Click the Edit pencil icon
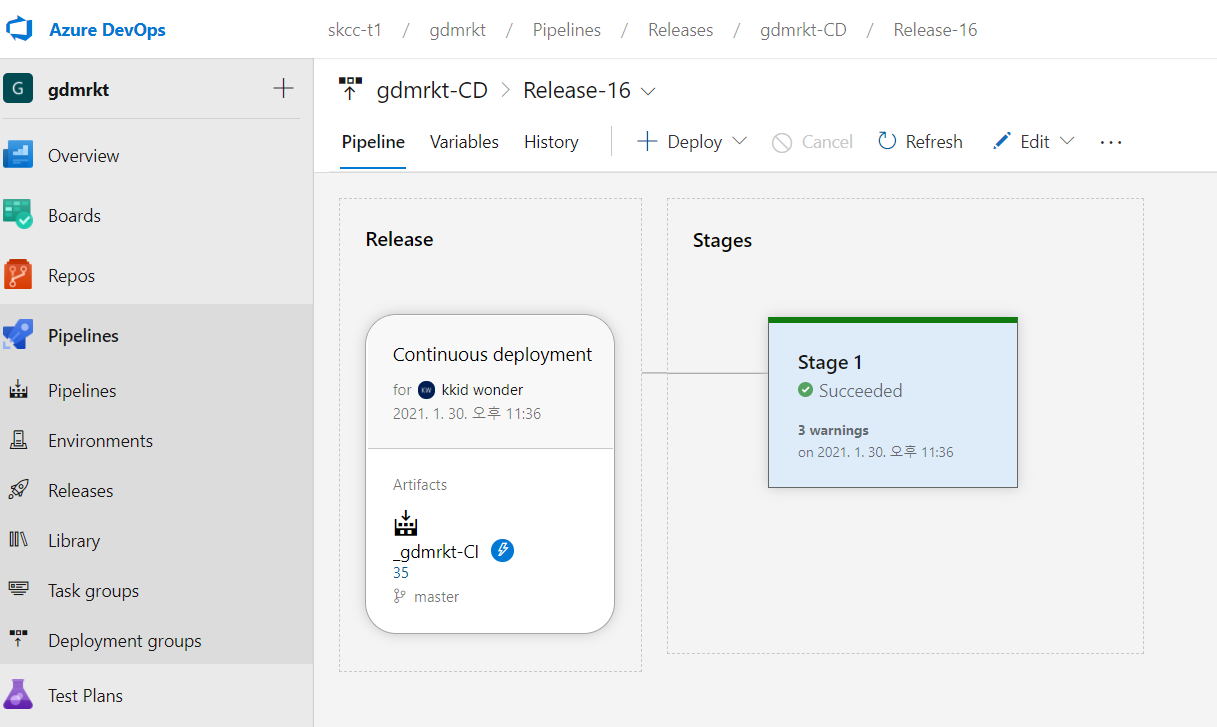 pyautogui.click(x=1001, y=141)
